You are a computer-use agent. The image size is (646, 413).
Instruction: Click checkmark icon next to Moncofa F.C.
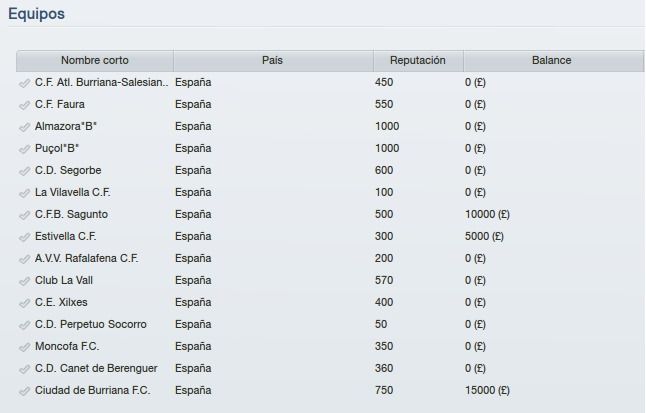click(24, 347)
